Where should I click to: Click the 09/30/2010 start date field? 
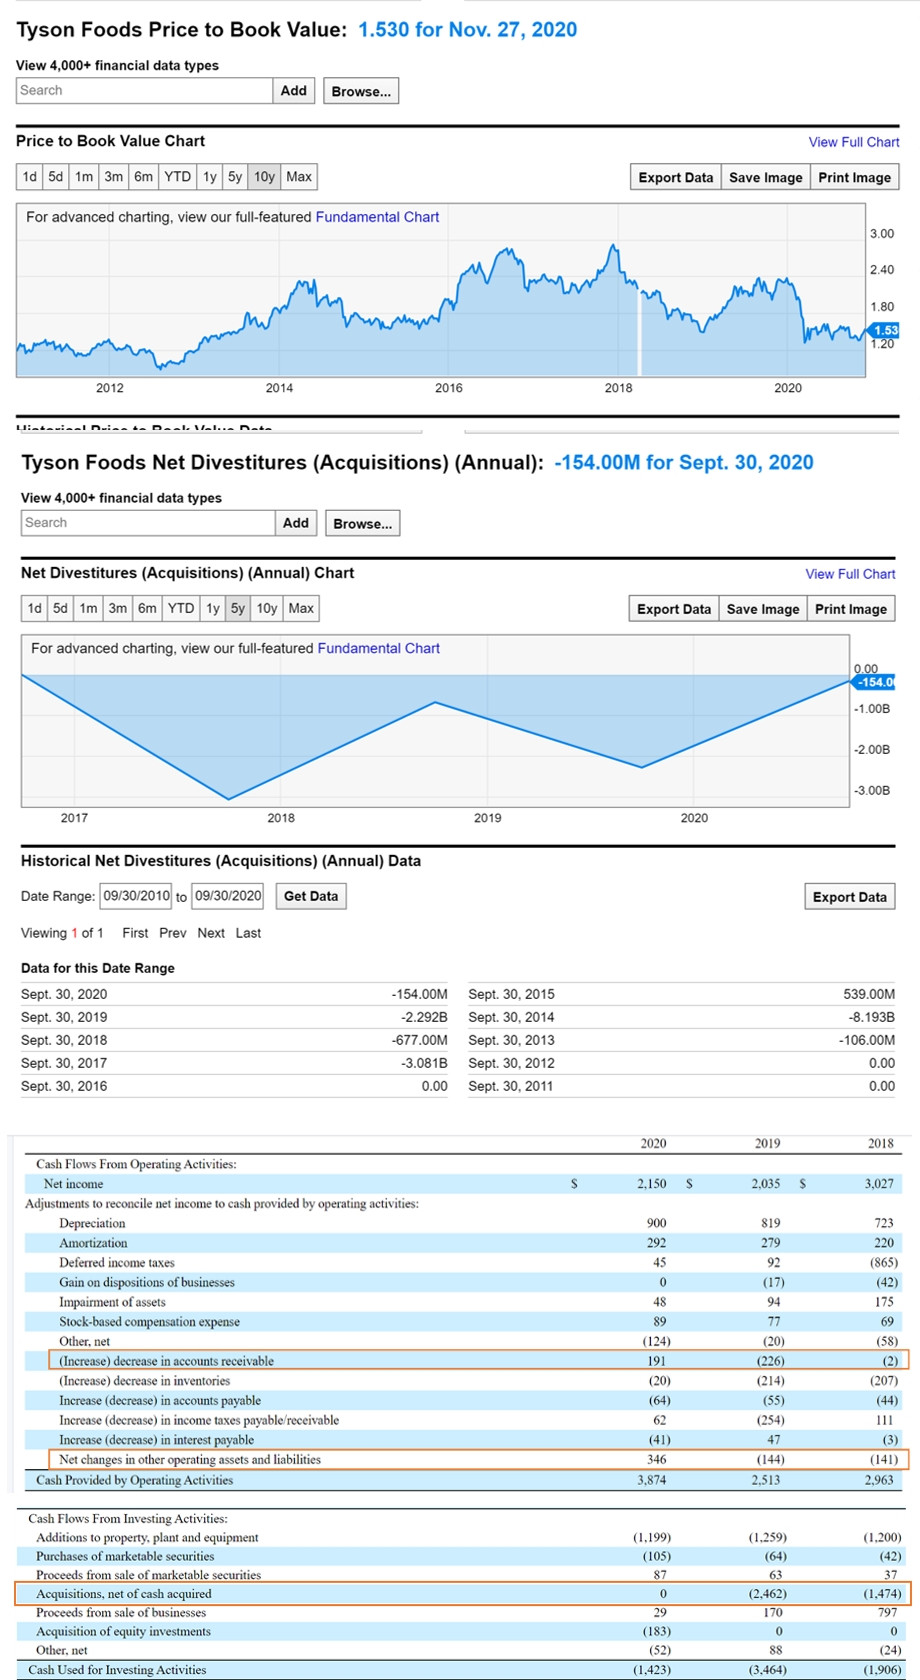coord(136,896)
